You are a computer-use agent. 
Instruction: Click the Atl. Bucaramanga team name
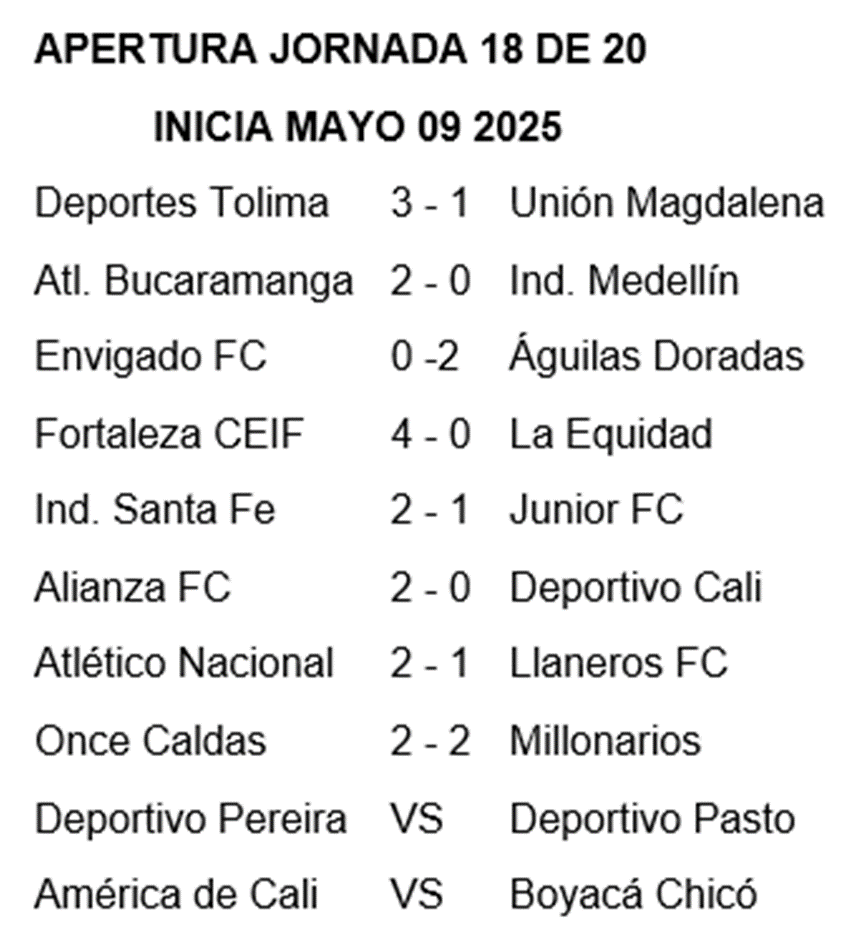click(x=194, y=282)
